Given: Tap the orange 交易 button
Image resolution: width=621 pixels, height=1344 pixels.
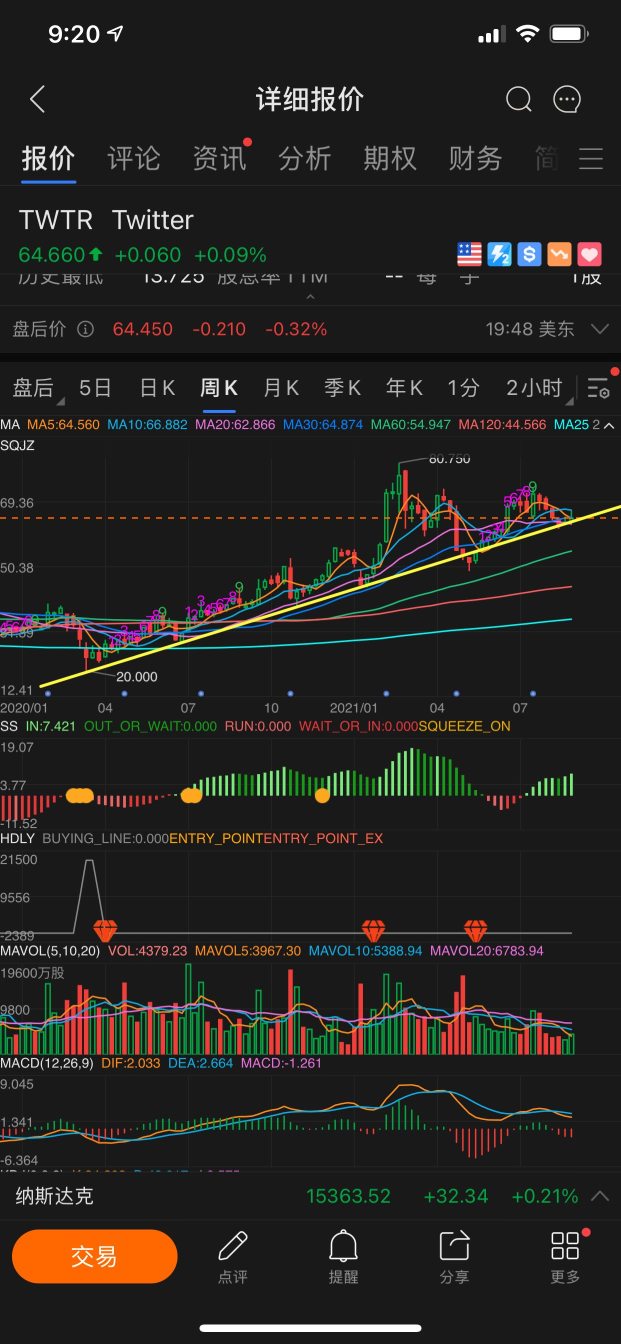Looking at the screenshot, I should tap(95, 1257).
